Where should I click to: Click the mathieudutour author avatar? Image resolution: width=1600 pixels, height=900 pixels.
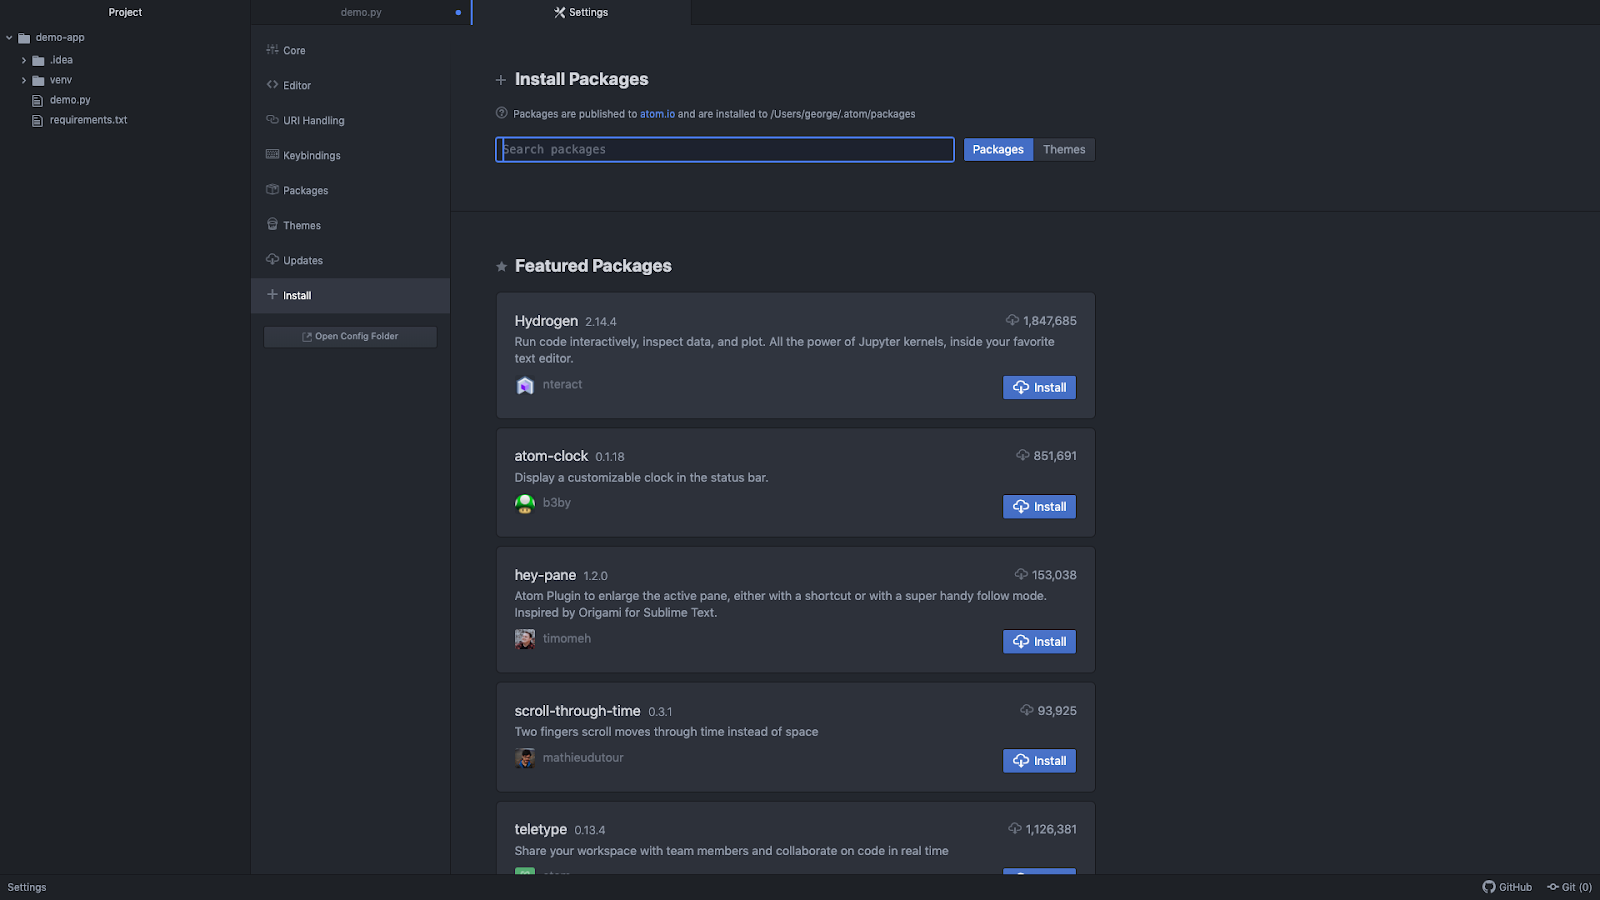click(x=525, y=758)
